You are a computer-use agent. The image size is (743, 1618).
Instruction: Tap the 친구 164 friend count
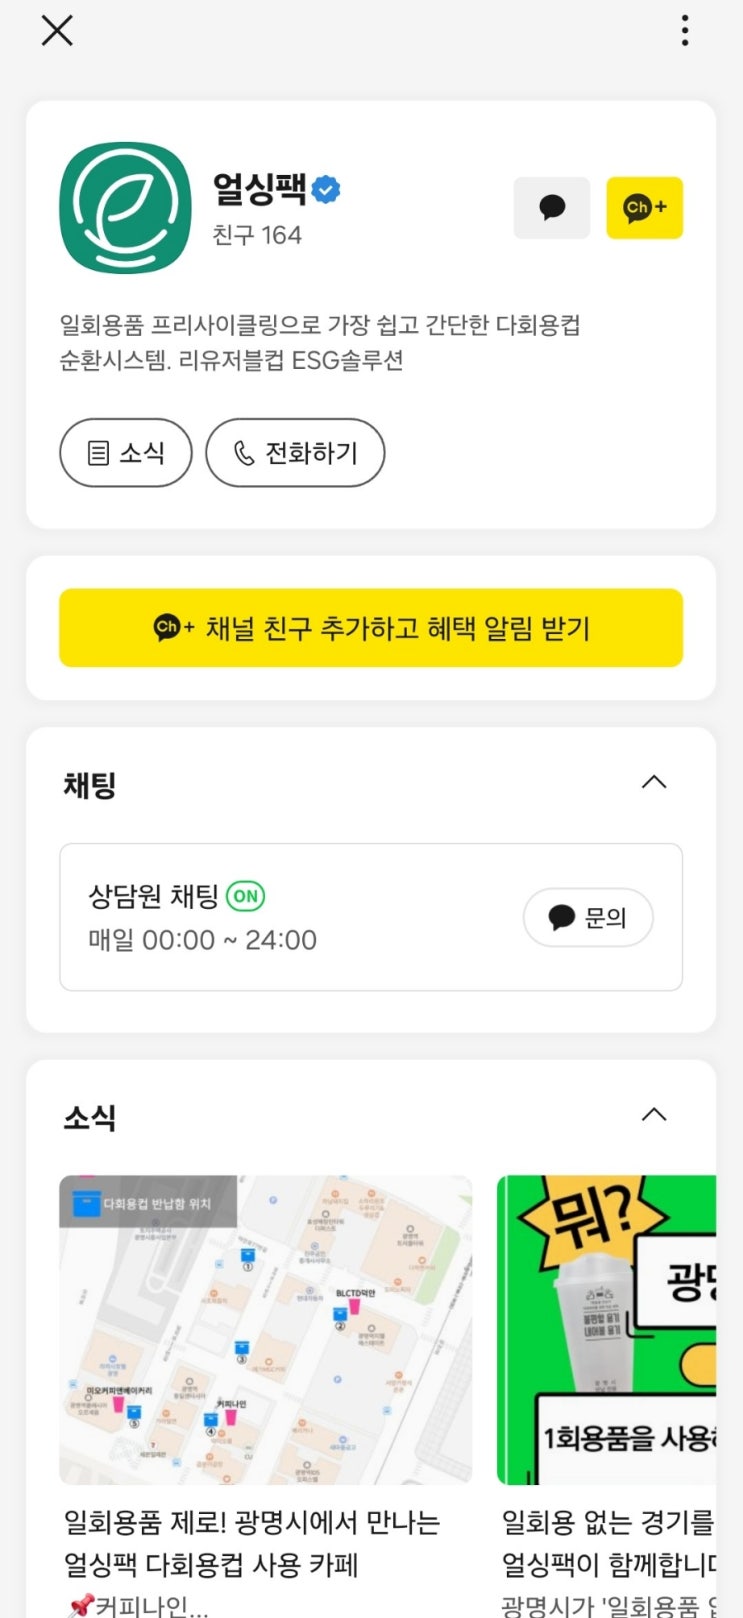click(257, 235)
